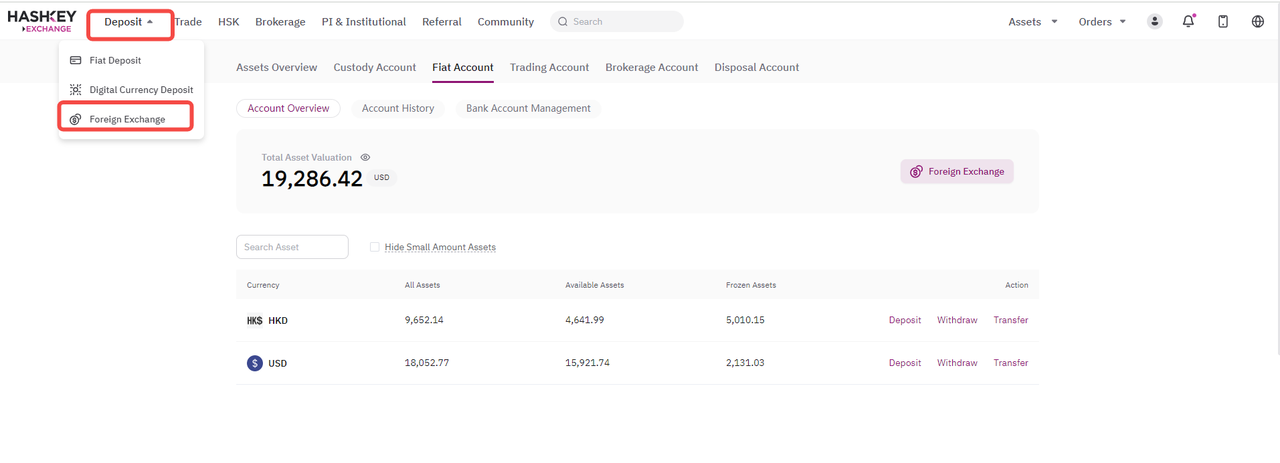This screenshot has width=1280, height=463.
Task: Select the Fiat Account tab
Action: tap(463, 67)
